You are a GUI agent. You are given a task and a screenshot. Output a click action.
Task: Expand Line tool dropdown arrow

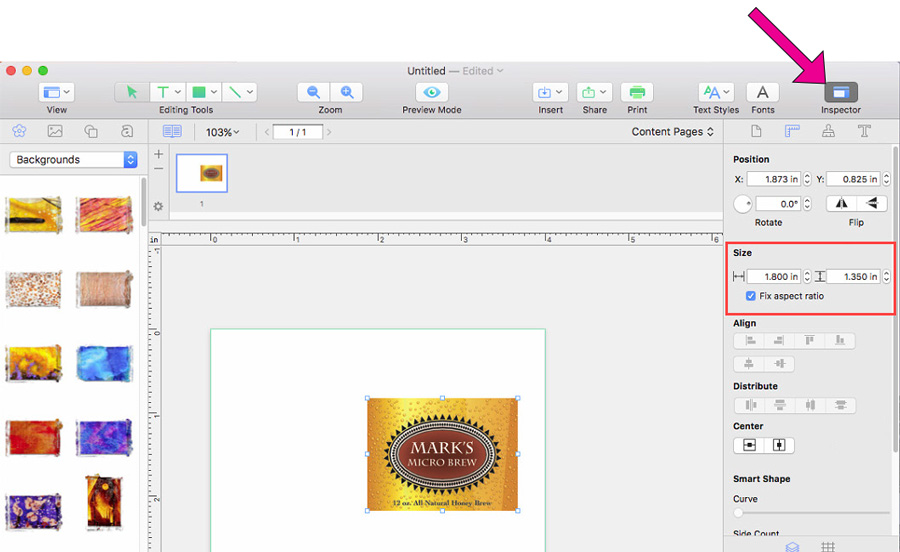[250, 92]
